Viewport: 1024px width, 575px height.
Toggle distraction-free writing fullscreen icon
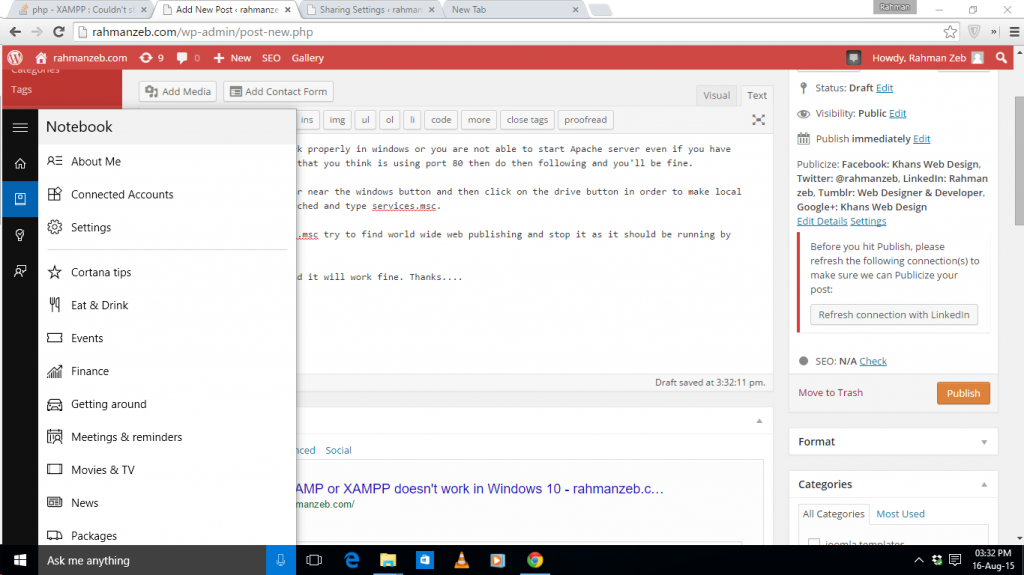point(758,120)
